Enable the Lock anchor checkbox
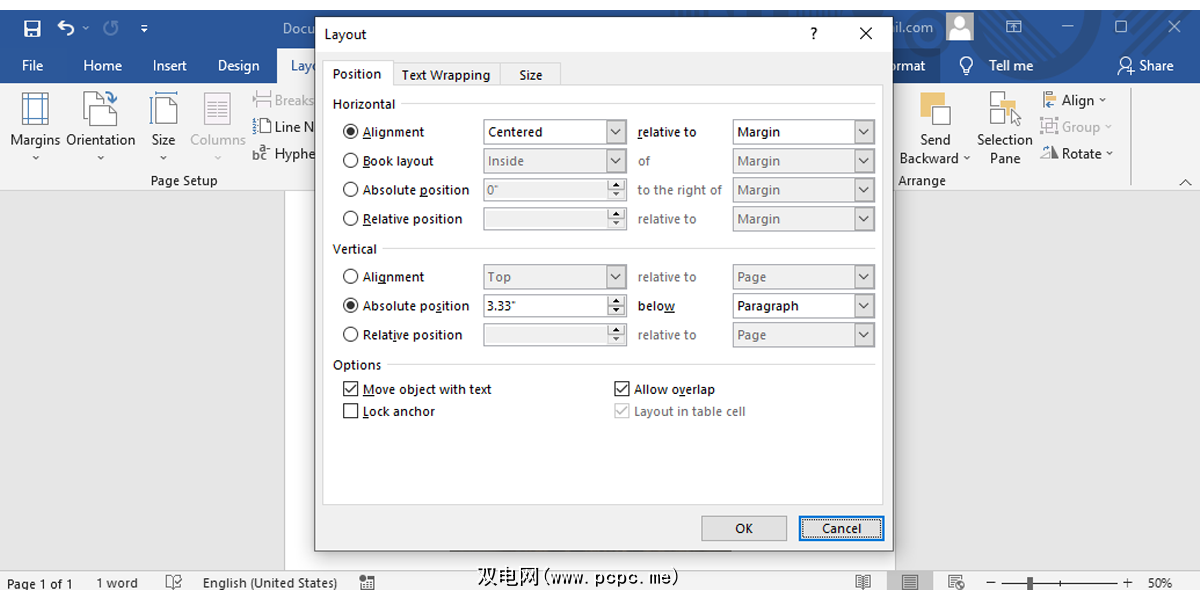 pos(351,412)
